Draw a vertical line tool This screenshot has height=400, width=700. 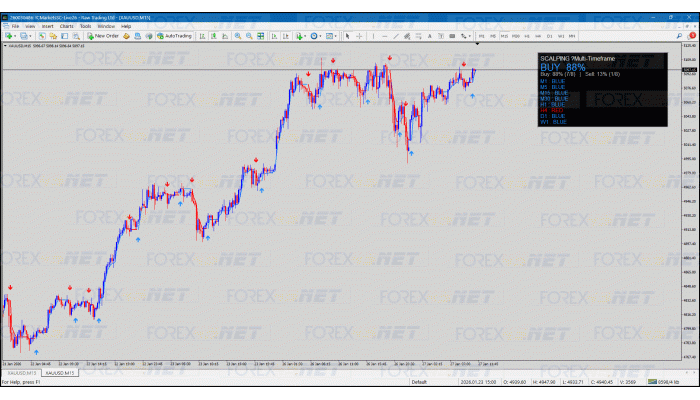click(373, 36)
